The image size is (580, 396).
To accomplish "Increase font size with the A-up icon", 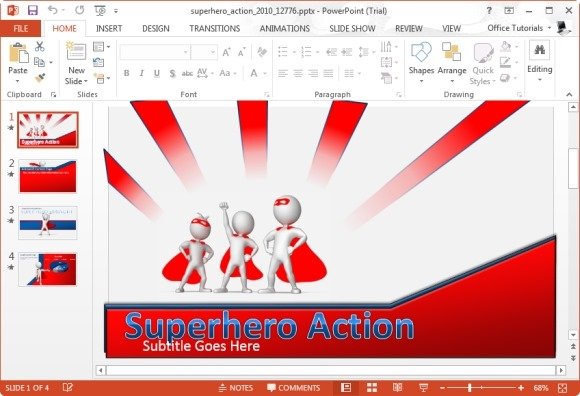I will point(226,52).
